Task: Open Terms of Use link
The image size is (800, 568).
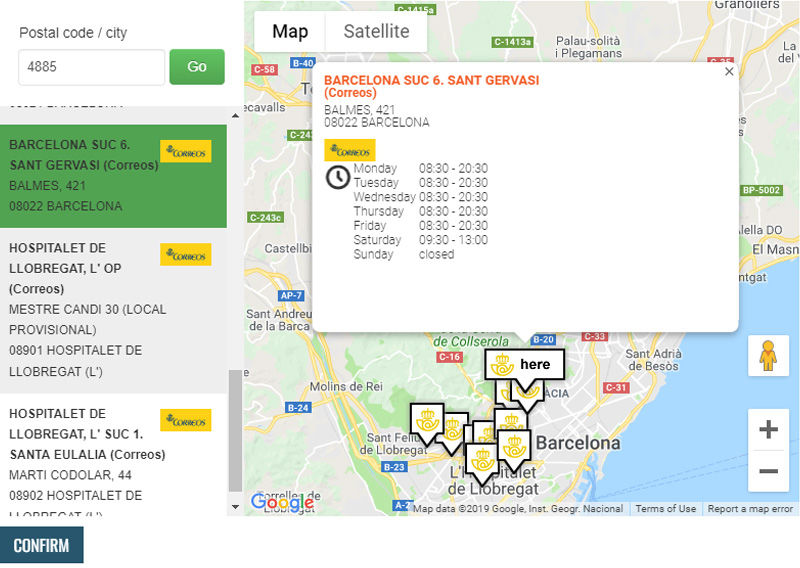Action: [x=665, y=509]
